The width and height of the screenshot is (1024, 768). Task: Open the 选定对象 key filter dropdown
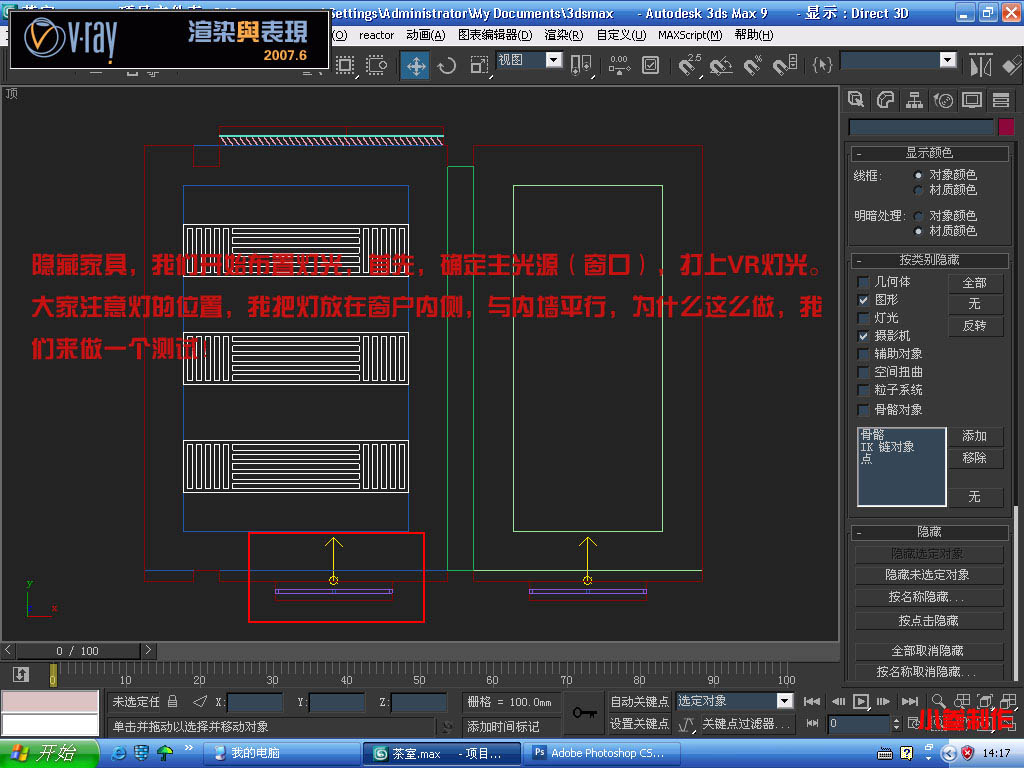point(784,701)
